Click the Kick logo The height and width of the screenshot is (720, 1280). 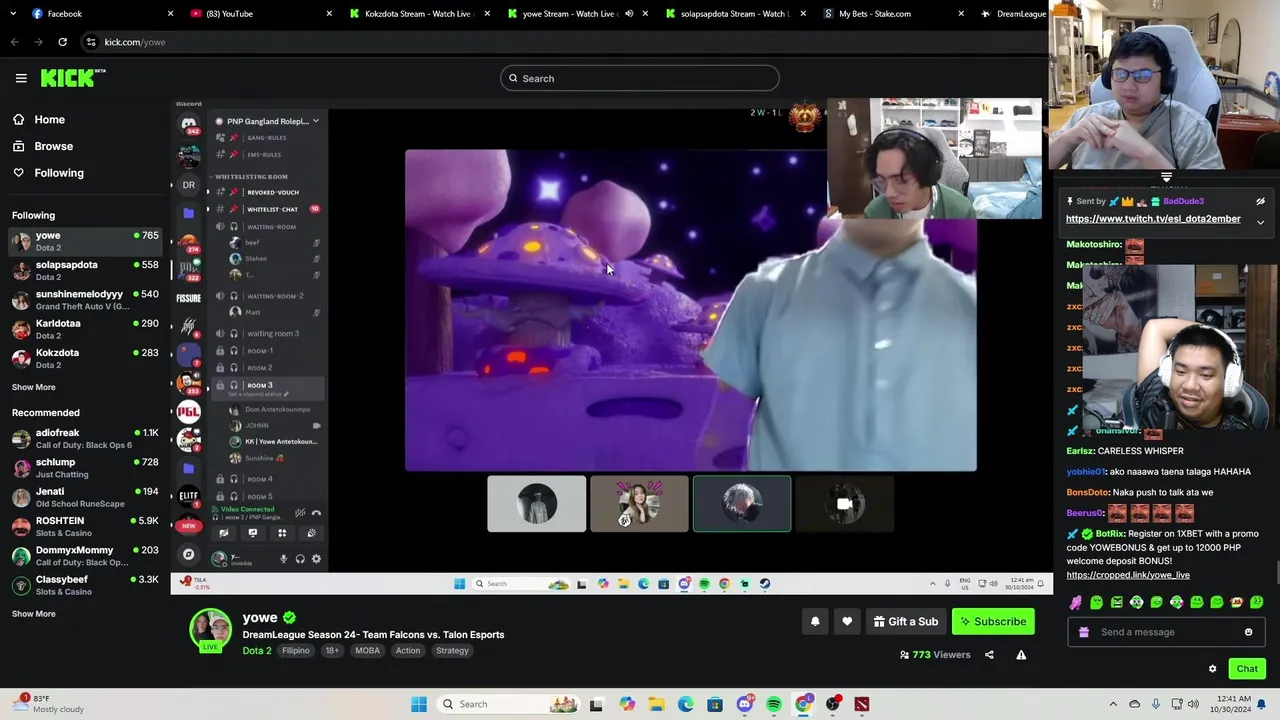pos(72,78)
